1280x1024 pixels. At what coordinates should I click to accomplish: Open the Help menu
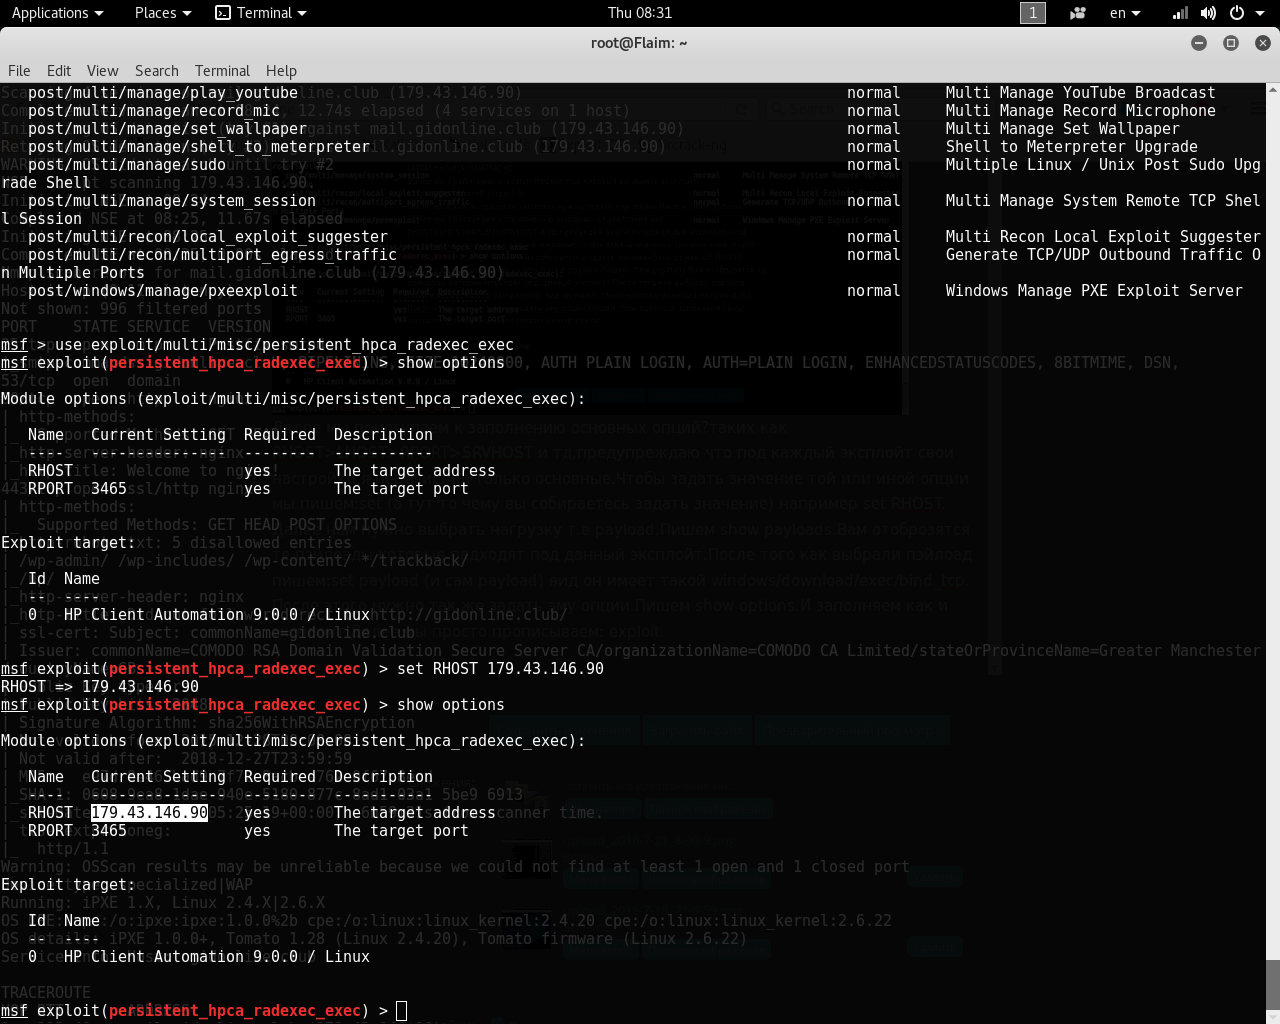[281, 71]
